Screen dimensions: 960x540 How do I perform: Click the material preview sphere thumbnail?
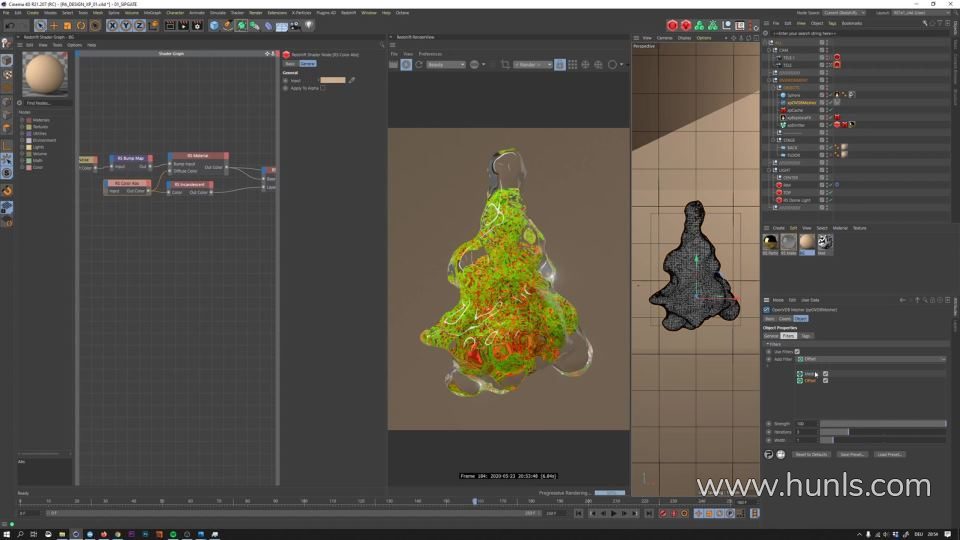pyautogui.click(x=45, y=73)
